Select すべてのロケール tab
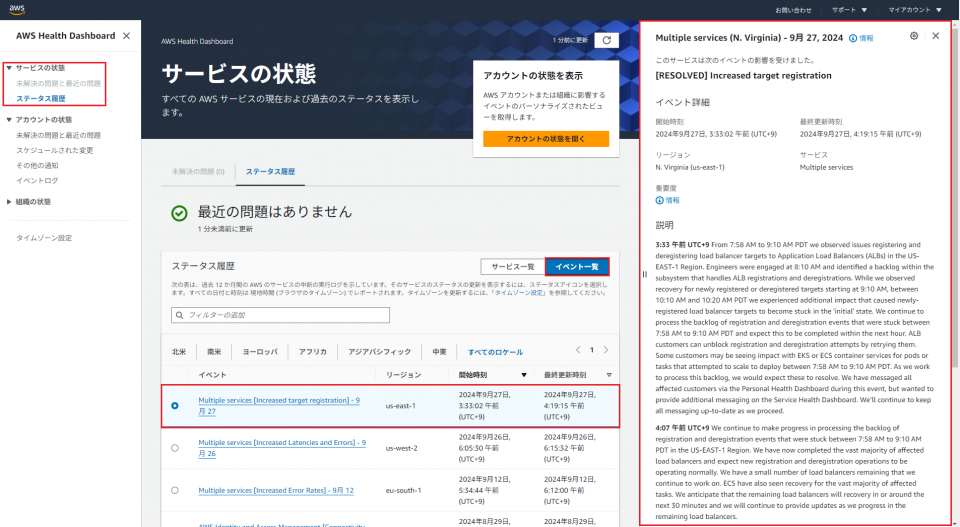Viewport: 960px width, 527px height. click(495, 353)
